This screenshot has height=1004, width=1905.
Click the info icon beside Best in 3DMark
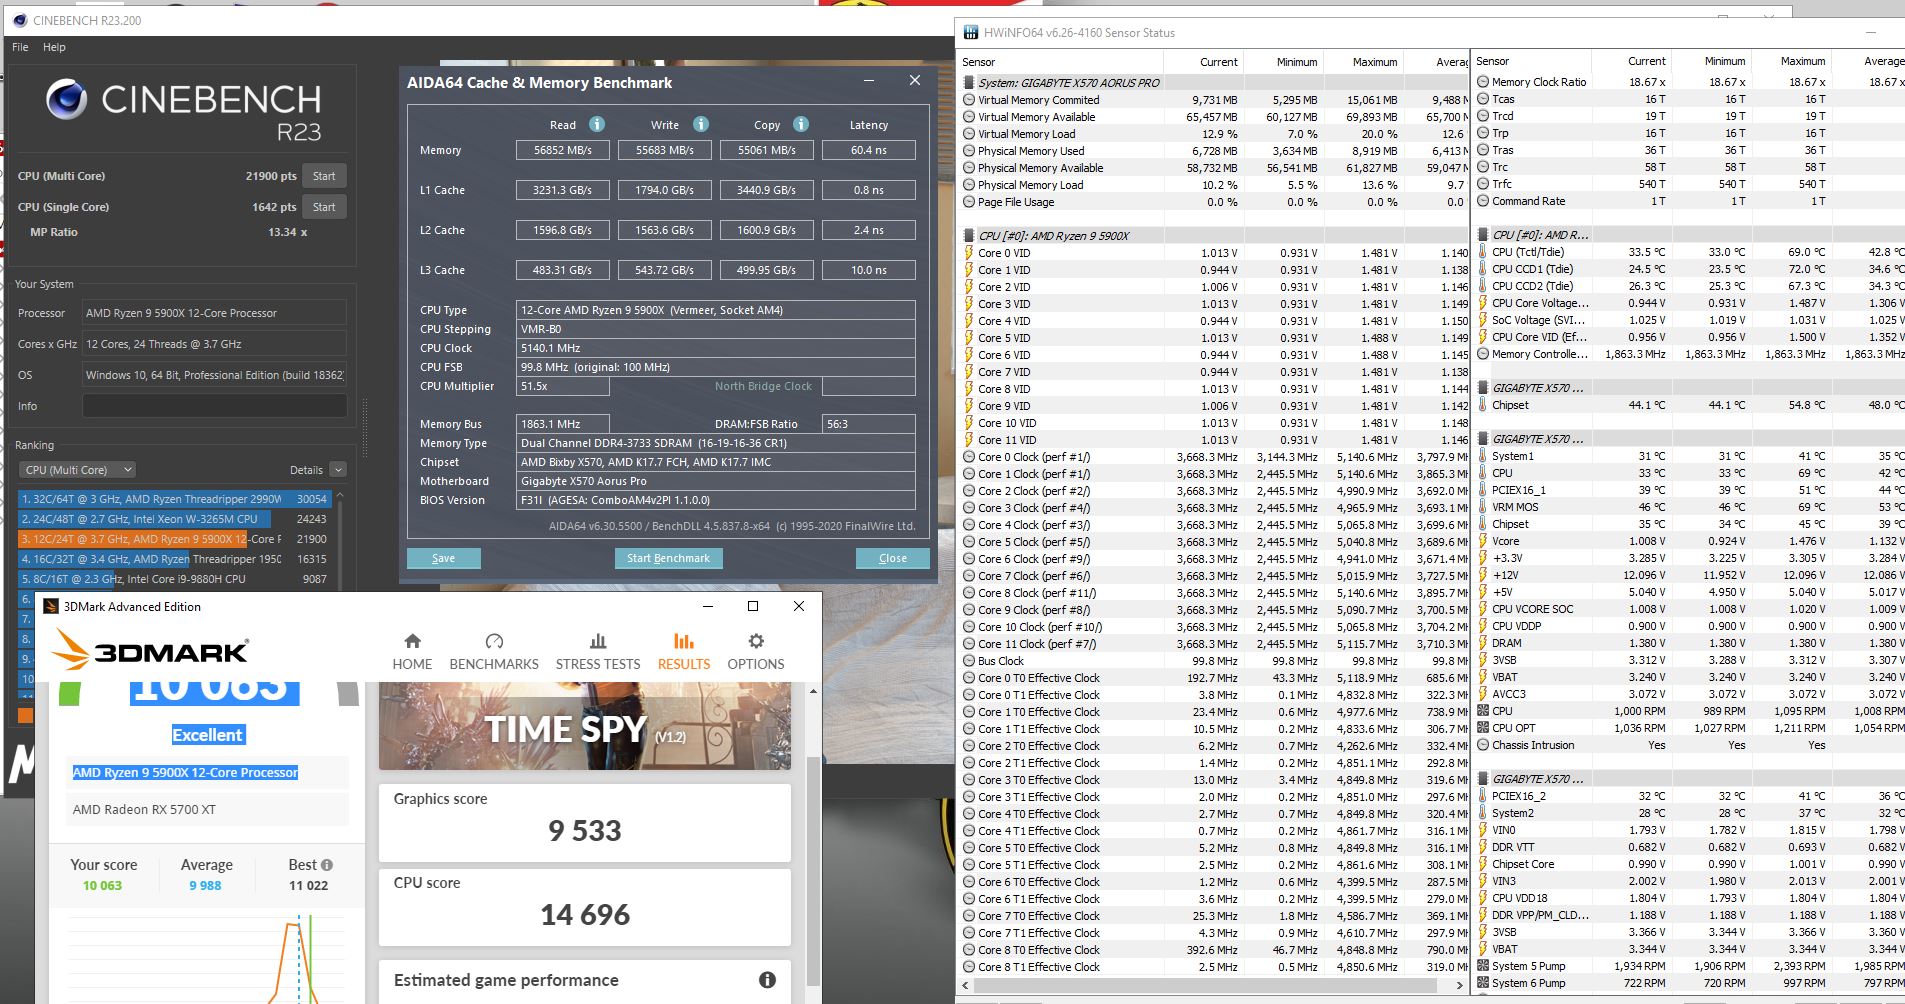coord(327,865)
